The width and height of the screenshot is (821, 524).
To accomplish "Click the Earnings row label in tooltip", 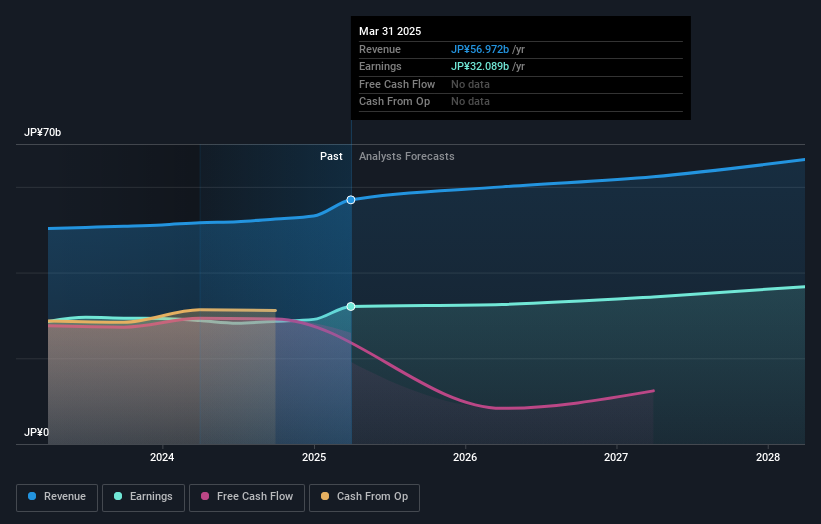I will pyautogui.click(x=380, y=66).
